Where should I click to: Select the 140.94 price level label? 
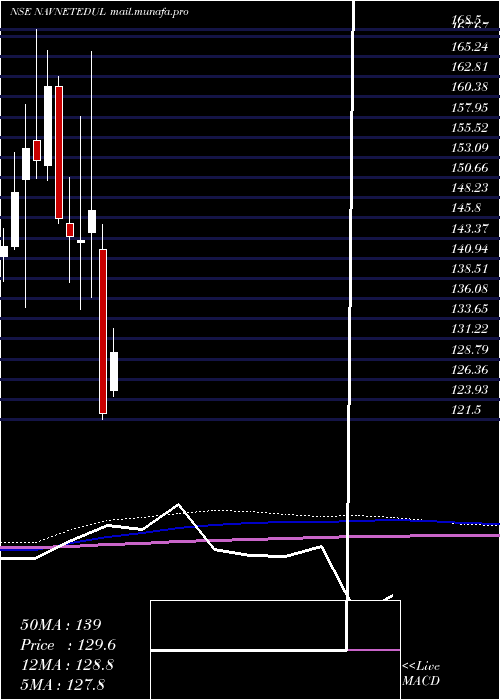coord(469,249)
